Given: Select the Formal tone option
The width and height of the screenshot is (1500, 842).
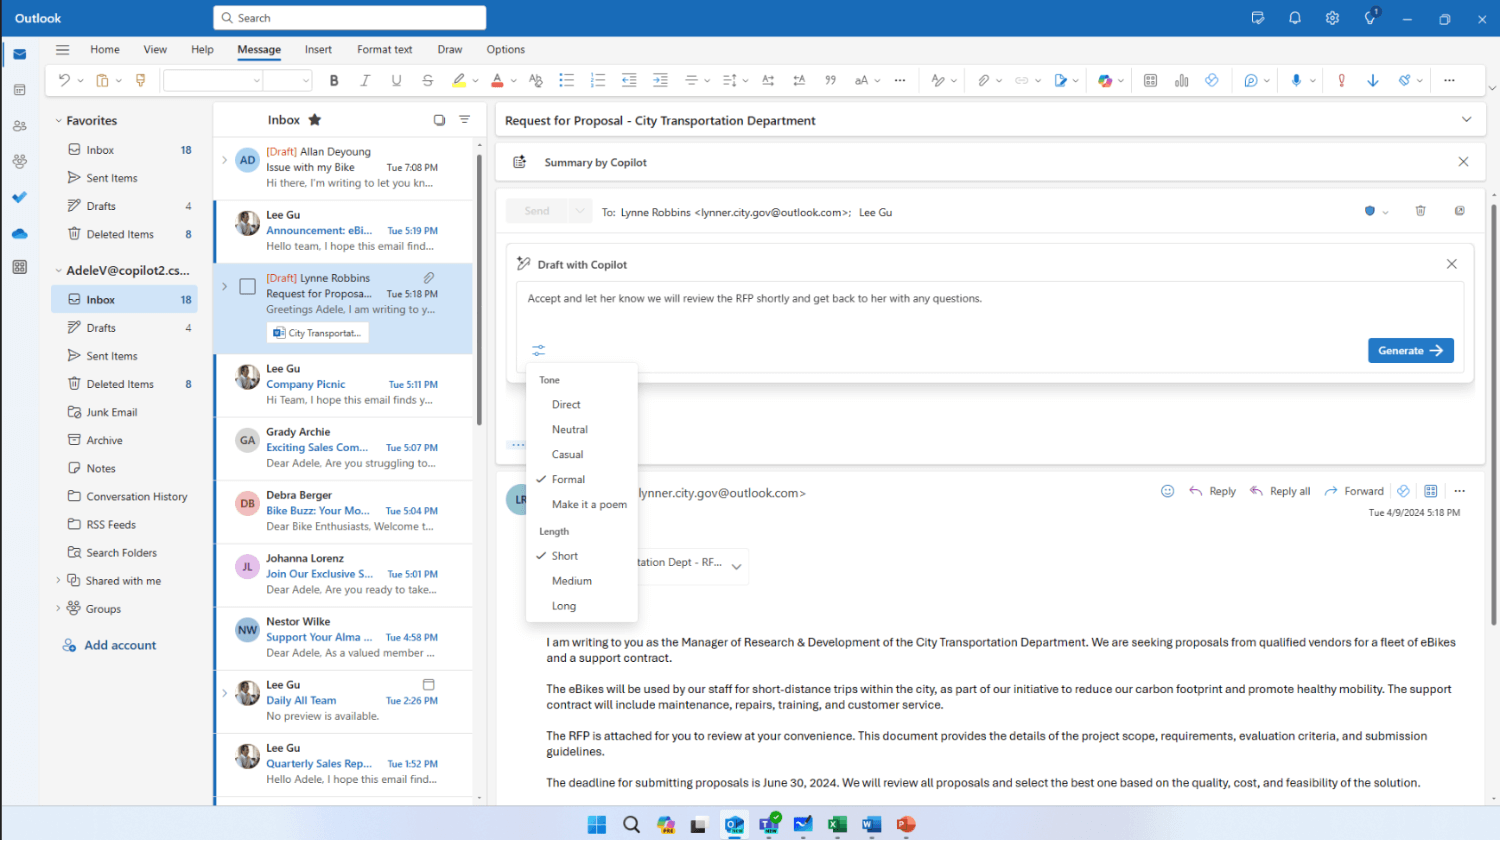Looking at the screenshot, I should (570, 479).
